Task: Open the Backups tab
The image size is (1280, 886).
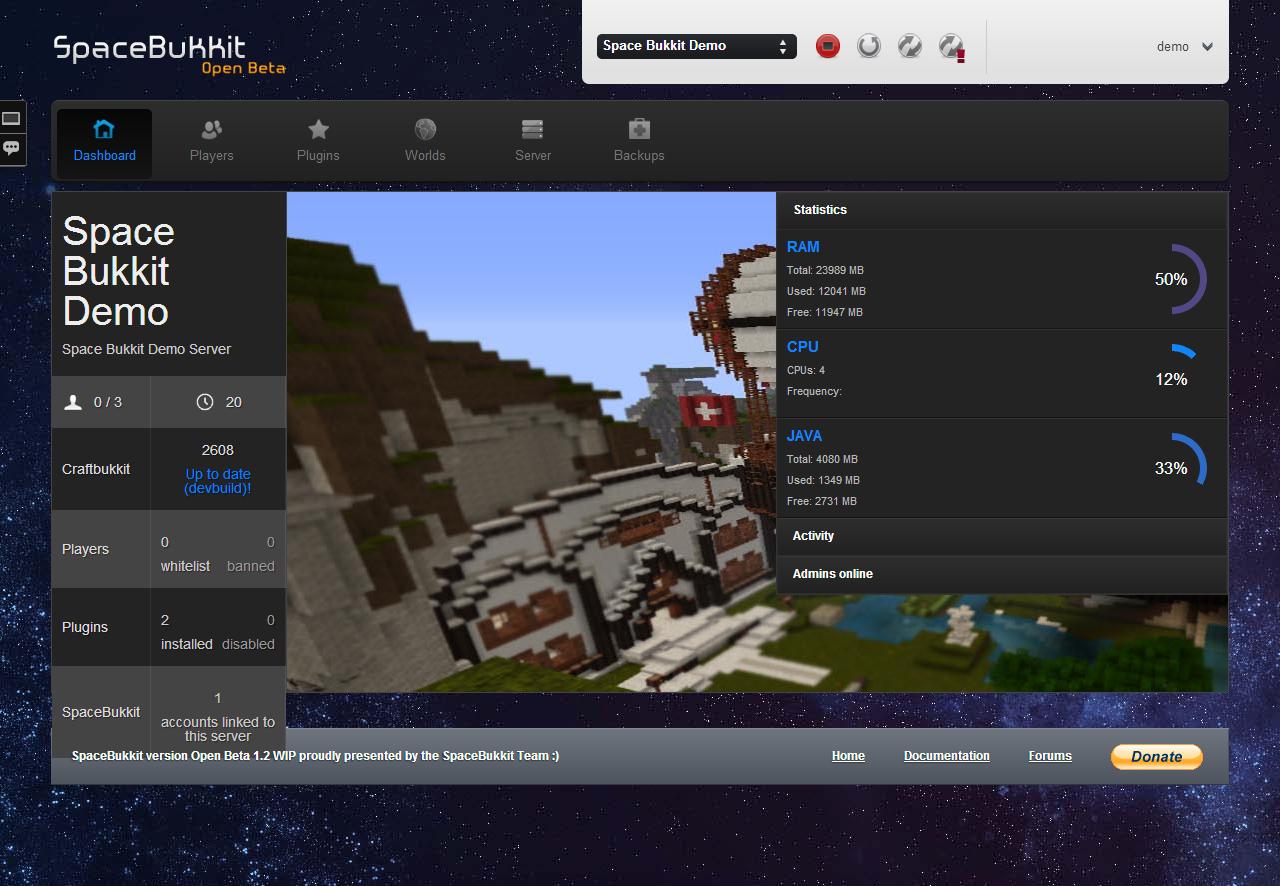Action: pos(639,143)
